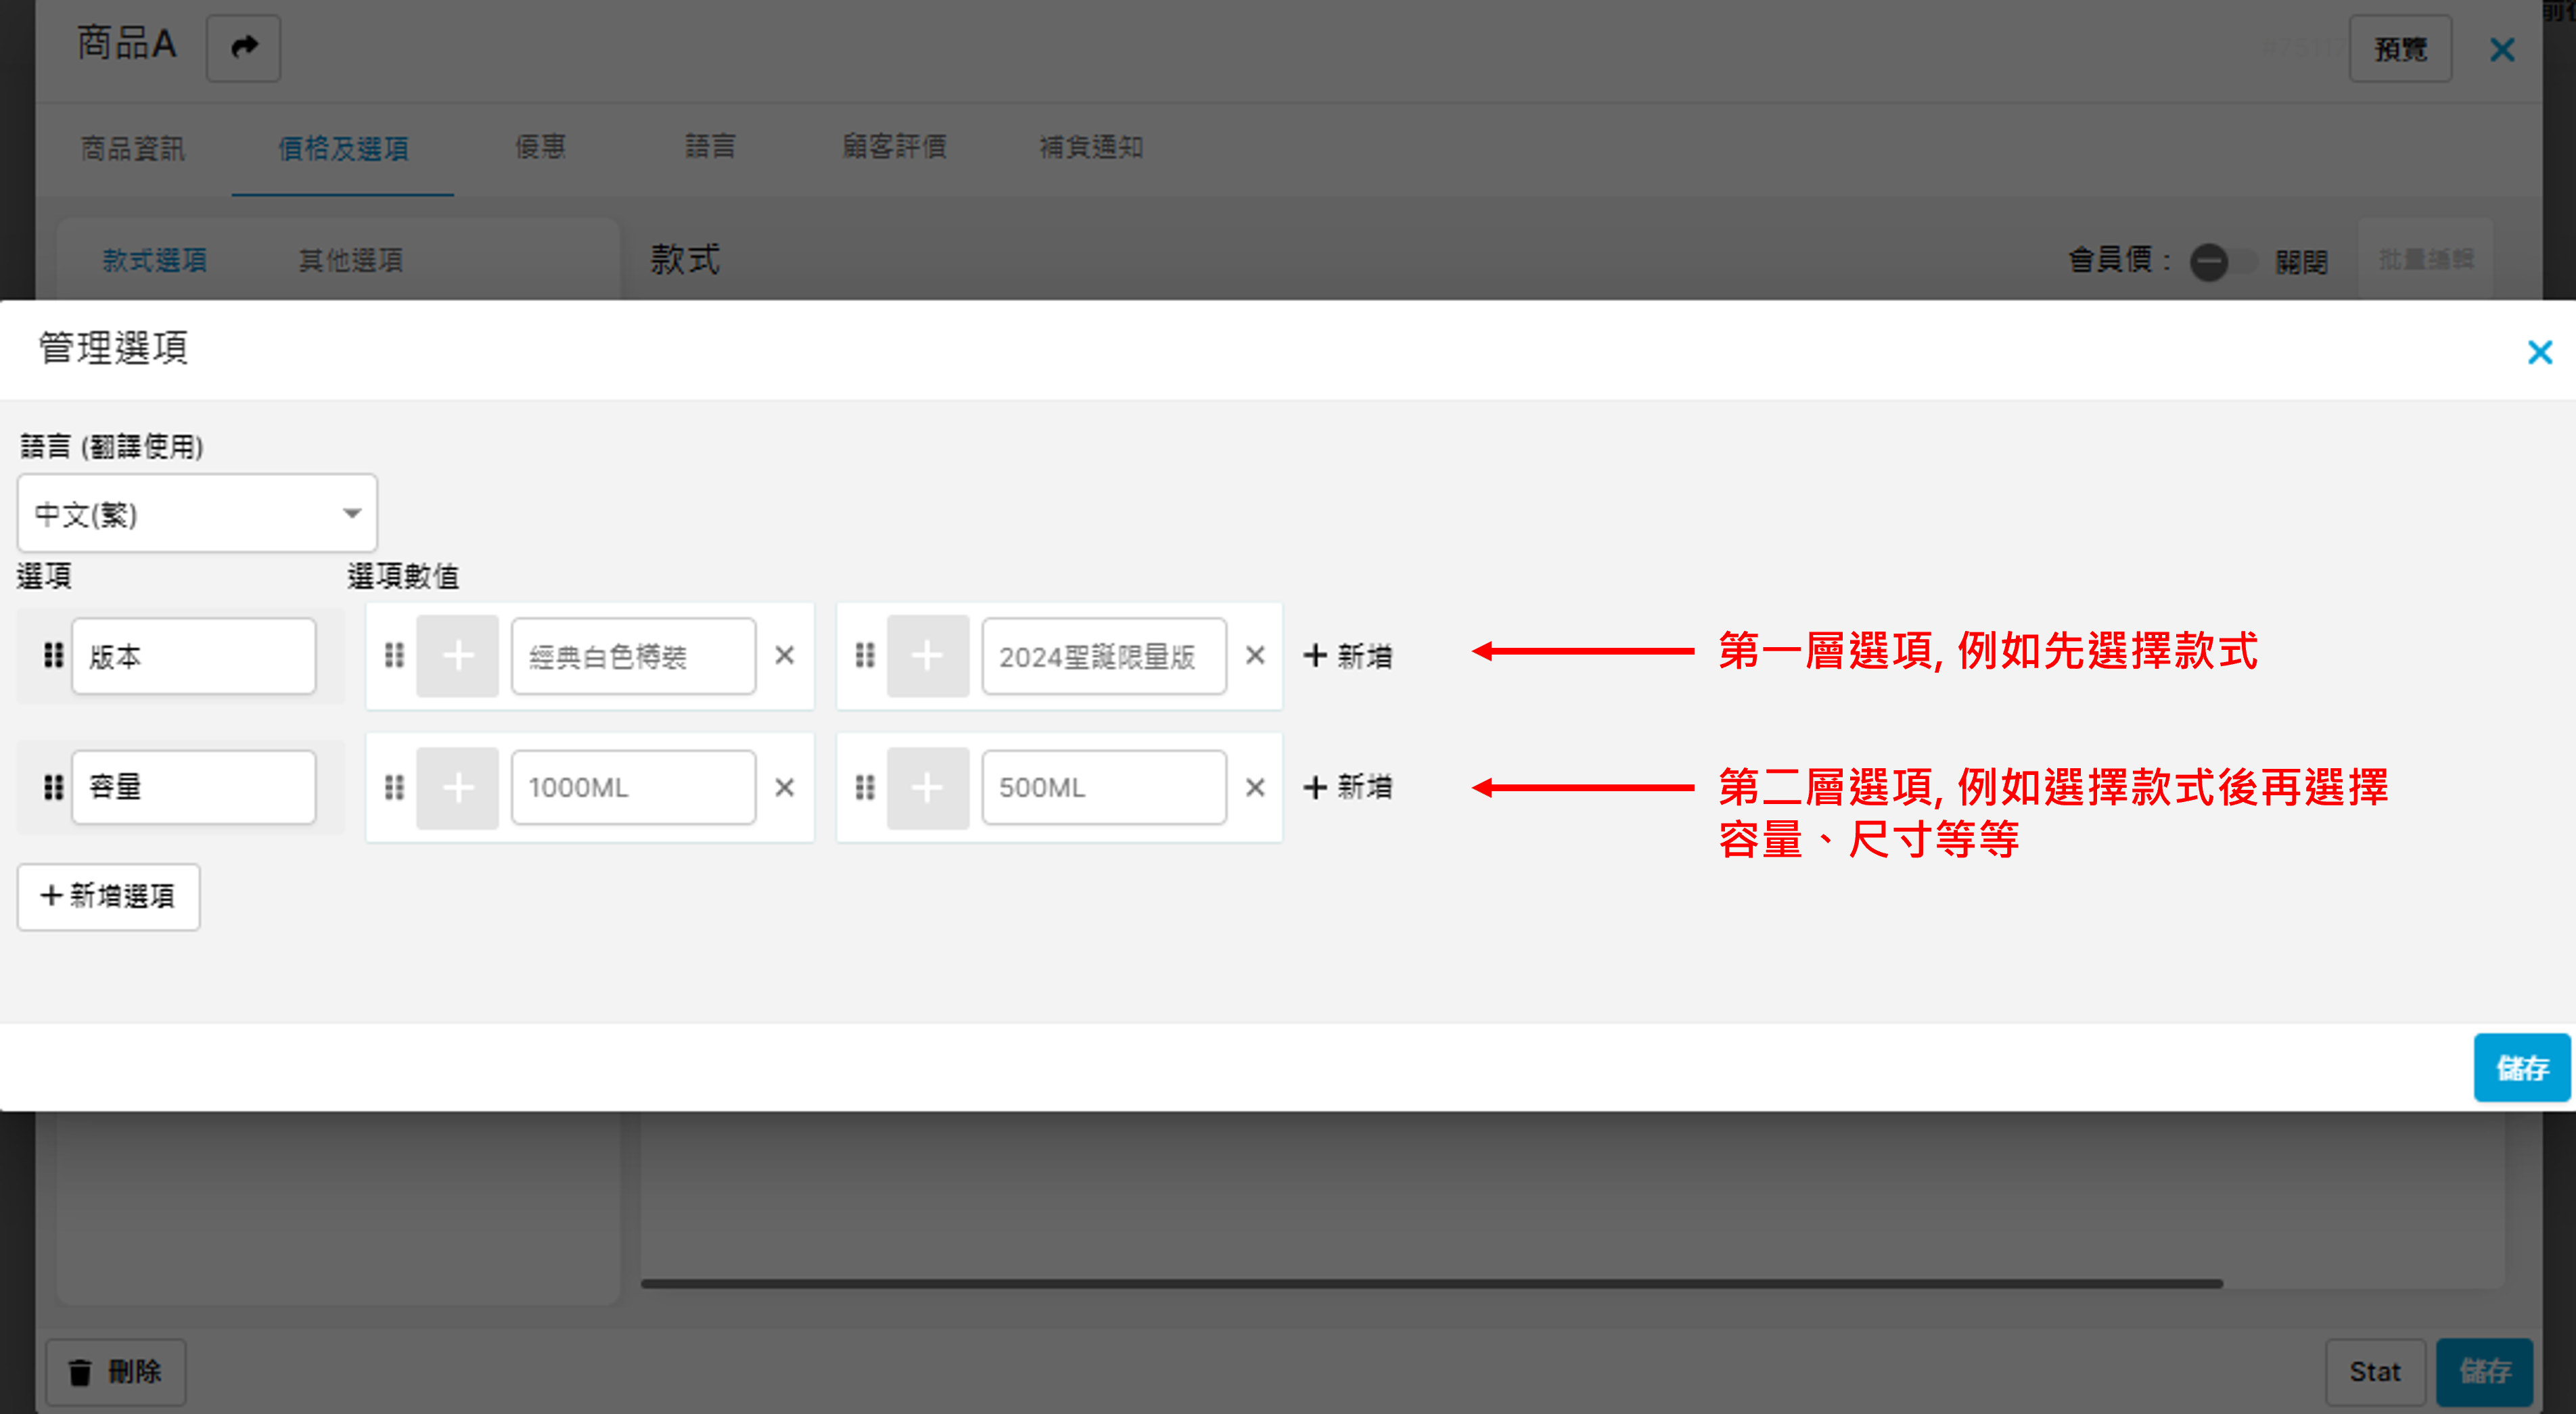
Task: Open the 顧客評價 tab
Action: pyautogui.click(x=894, y=148)
